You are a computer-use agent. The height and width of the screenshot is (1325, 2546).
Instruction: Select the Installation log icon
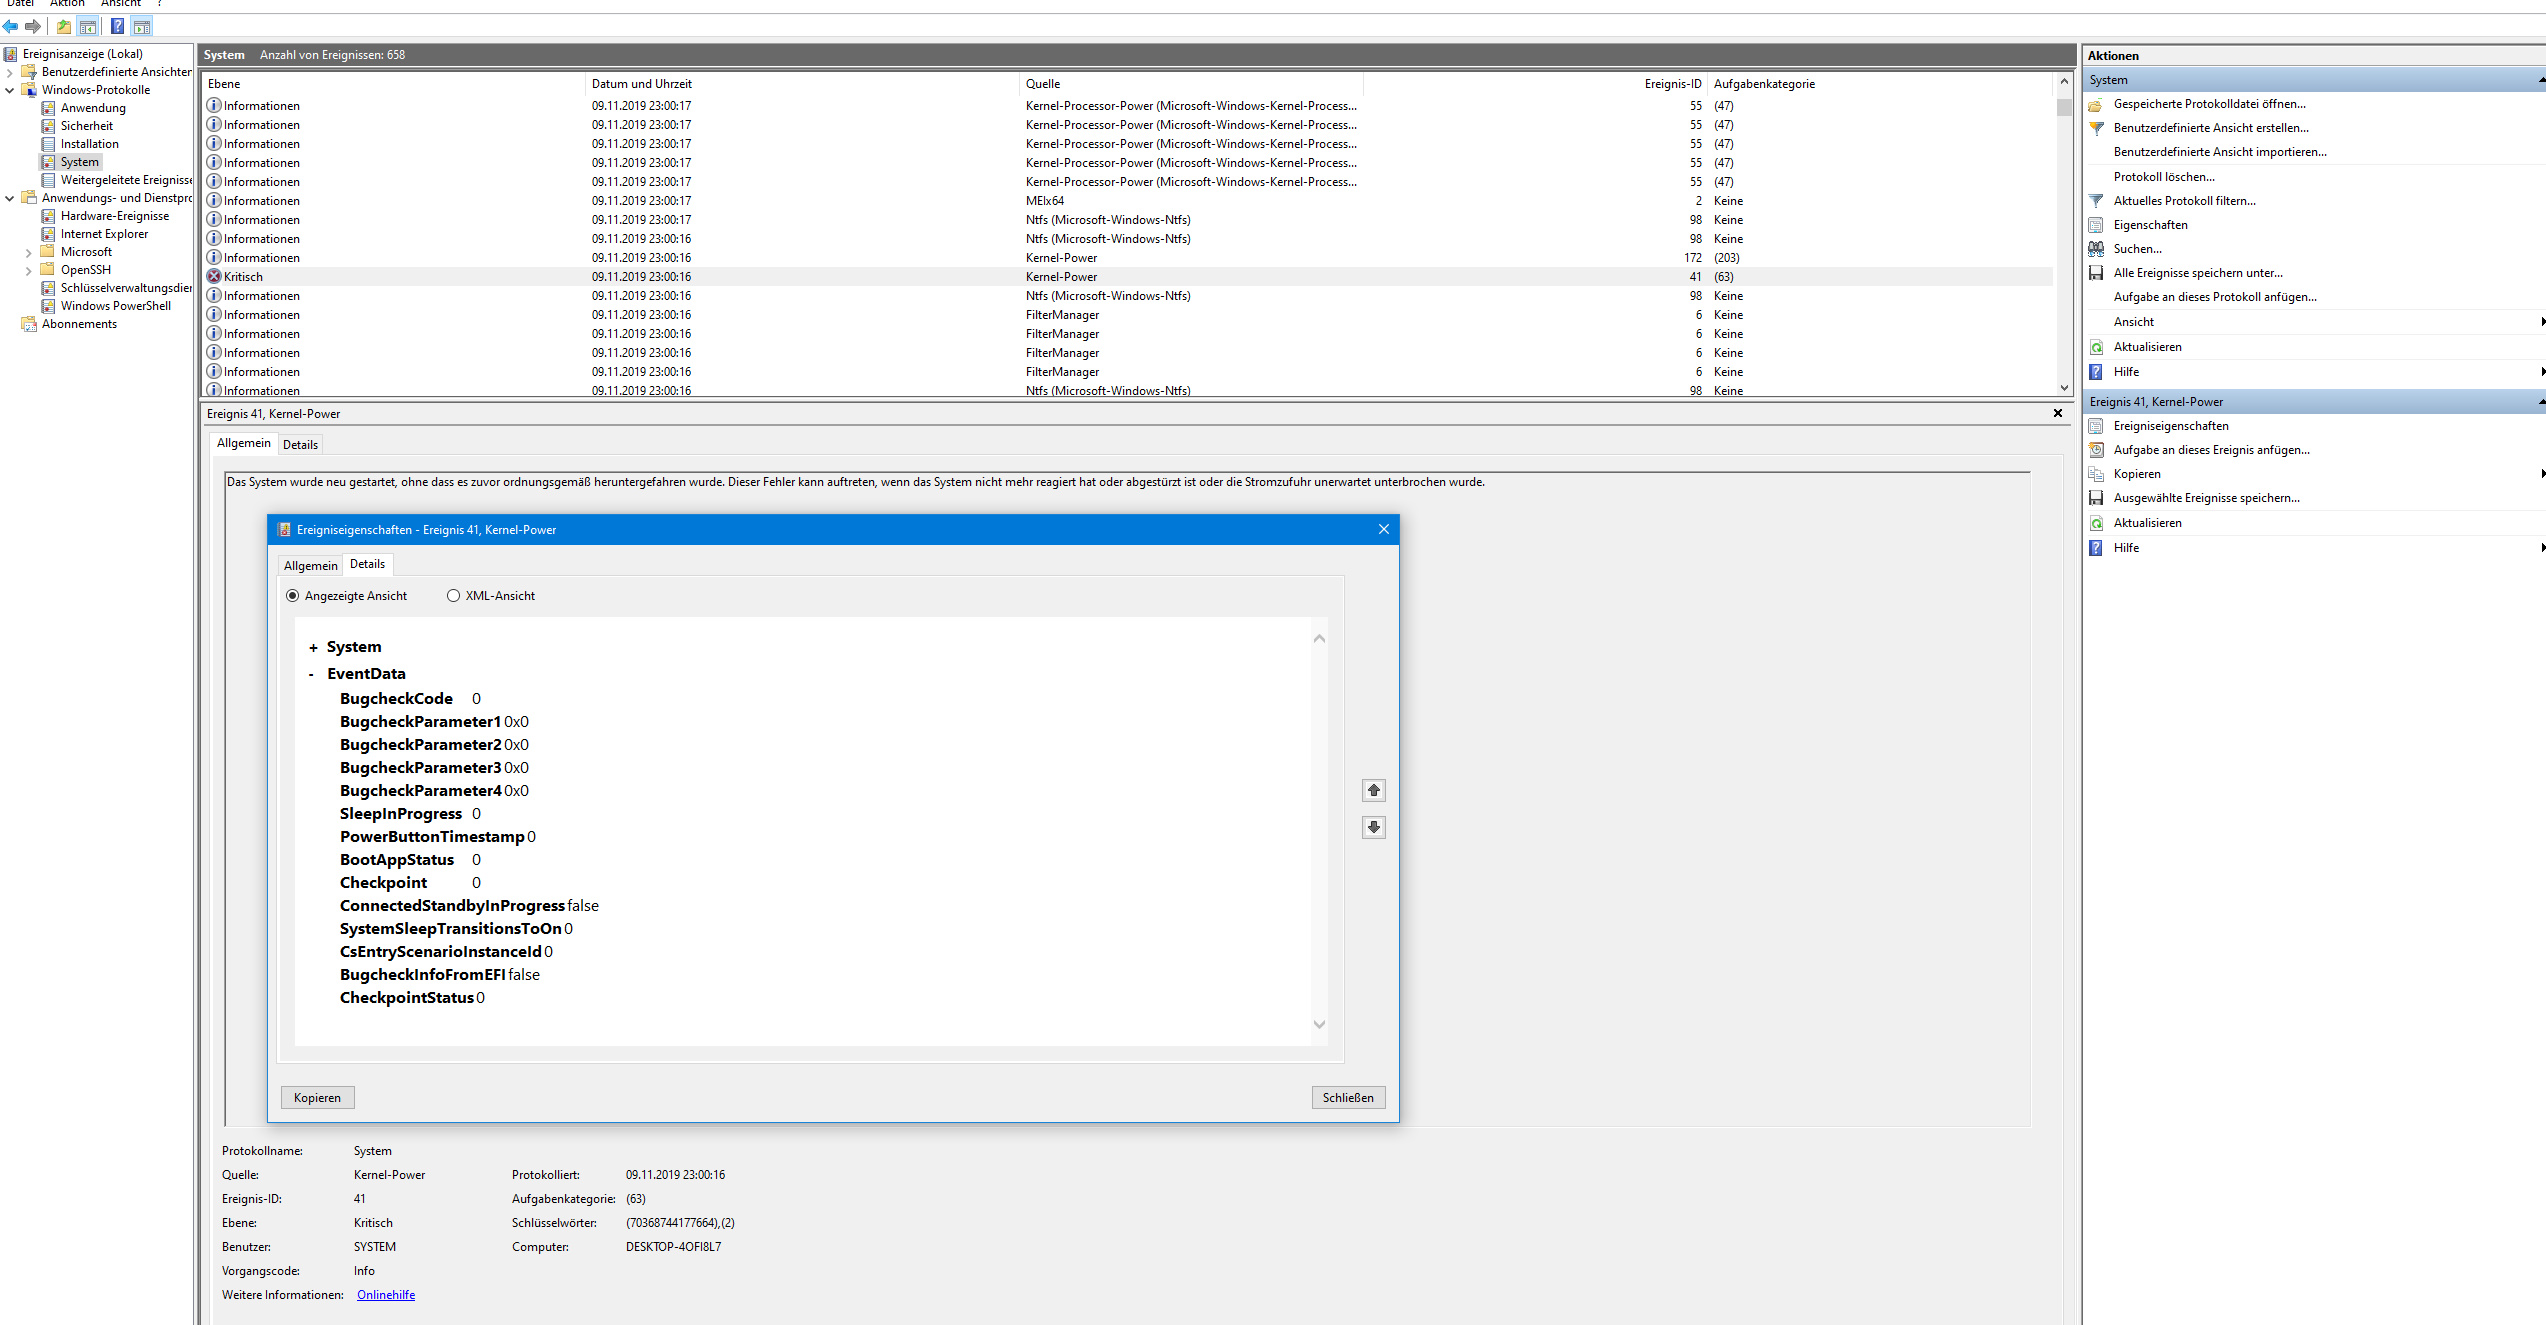(x=48, y=144)
